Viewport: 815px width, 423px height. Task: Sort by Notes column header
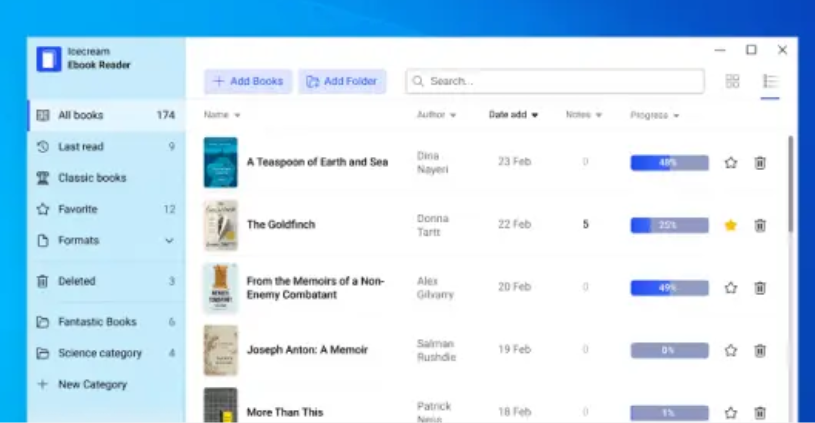(584, 115)
